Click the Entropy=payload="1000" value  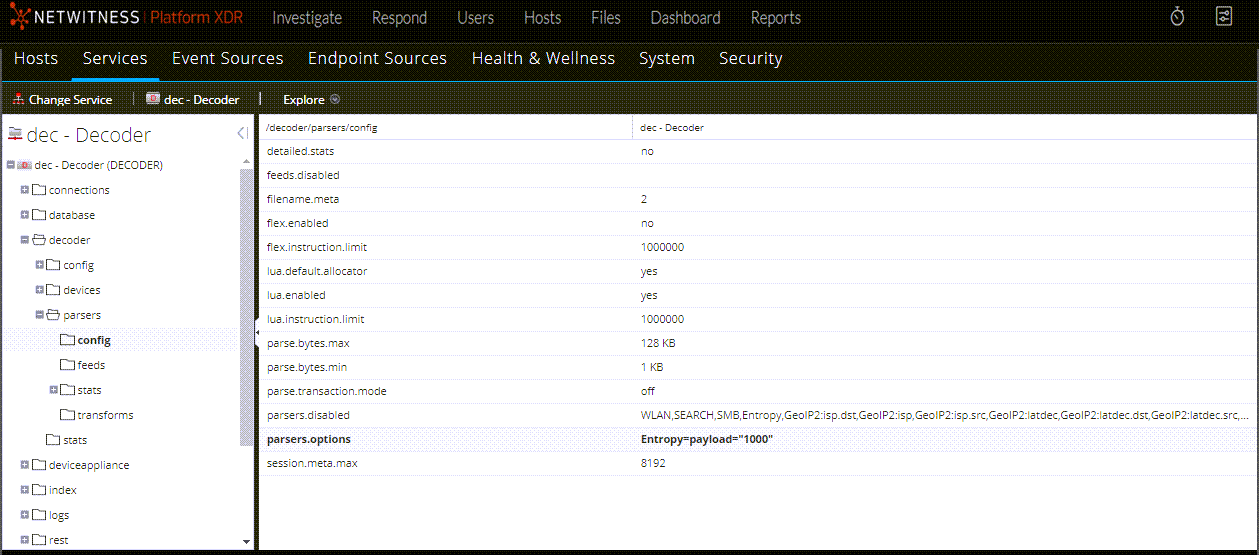707,440
